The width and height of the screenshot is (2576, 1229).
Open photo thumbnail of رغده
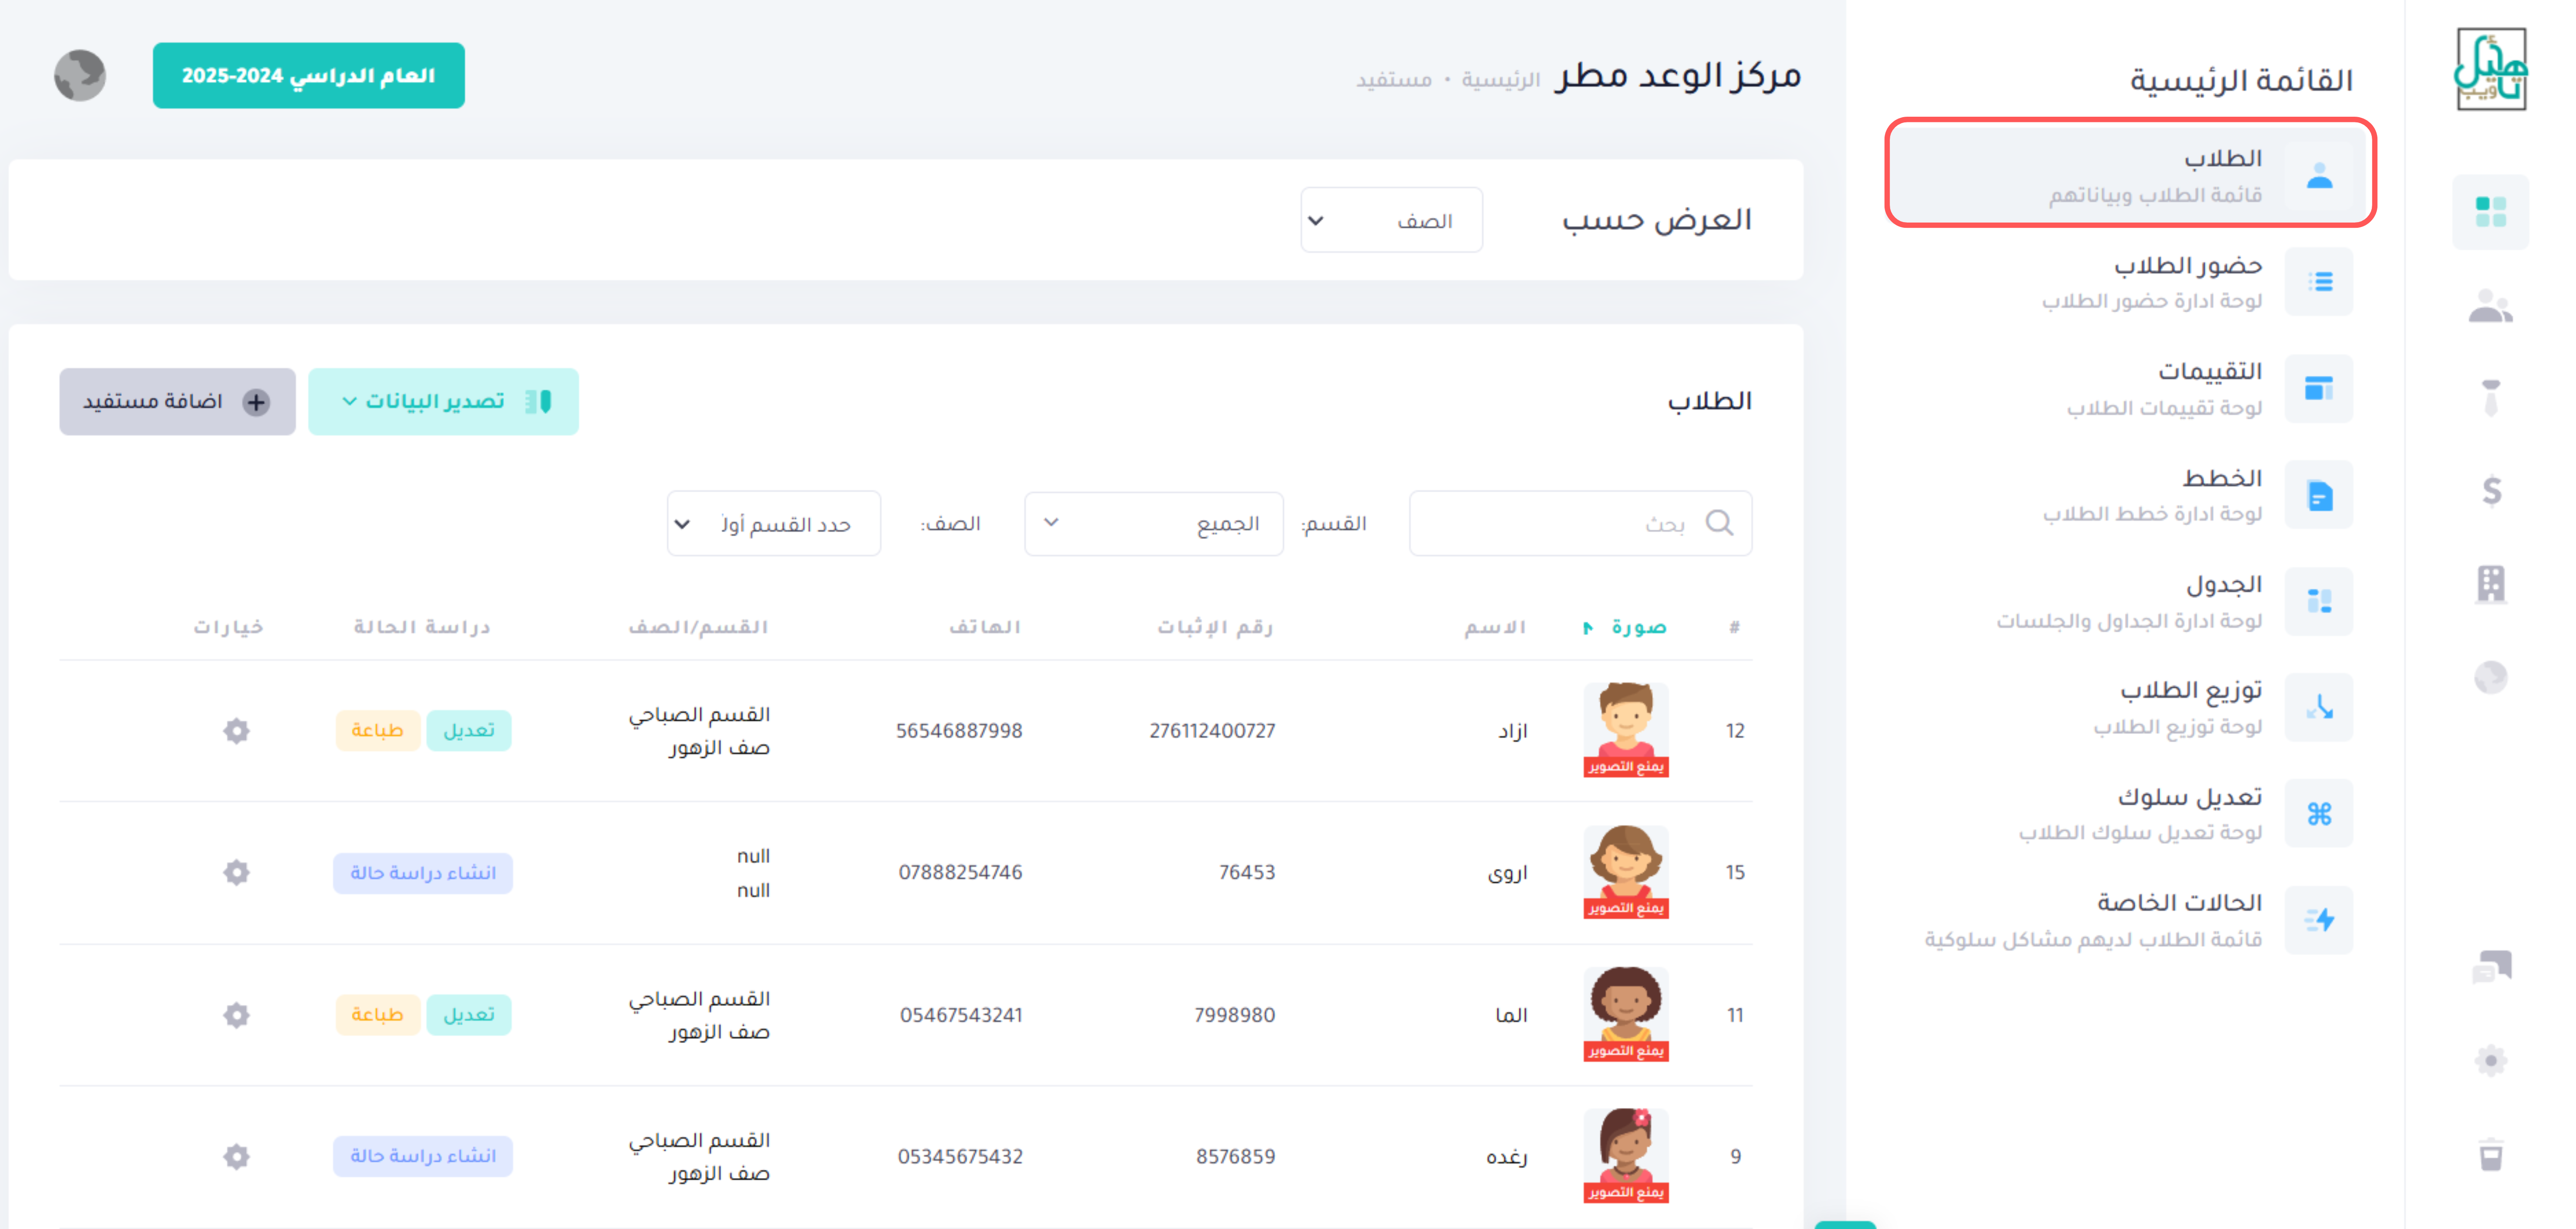pos(1626,1156)
